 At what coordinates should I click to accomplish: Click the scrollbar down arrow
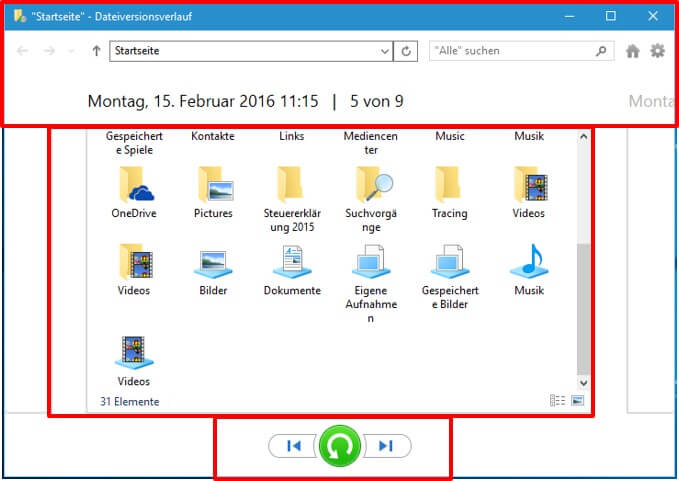click(x=583, y=383)
